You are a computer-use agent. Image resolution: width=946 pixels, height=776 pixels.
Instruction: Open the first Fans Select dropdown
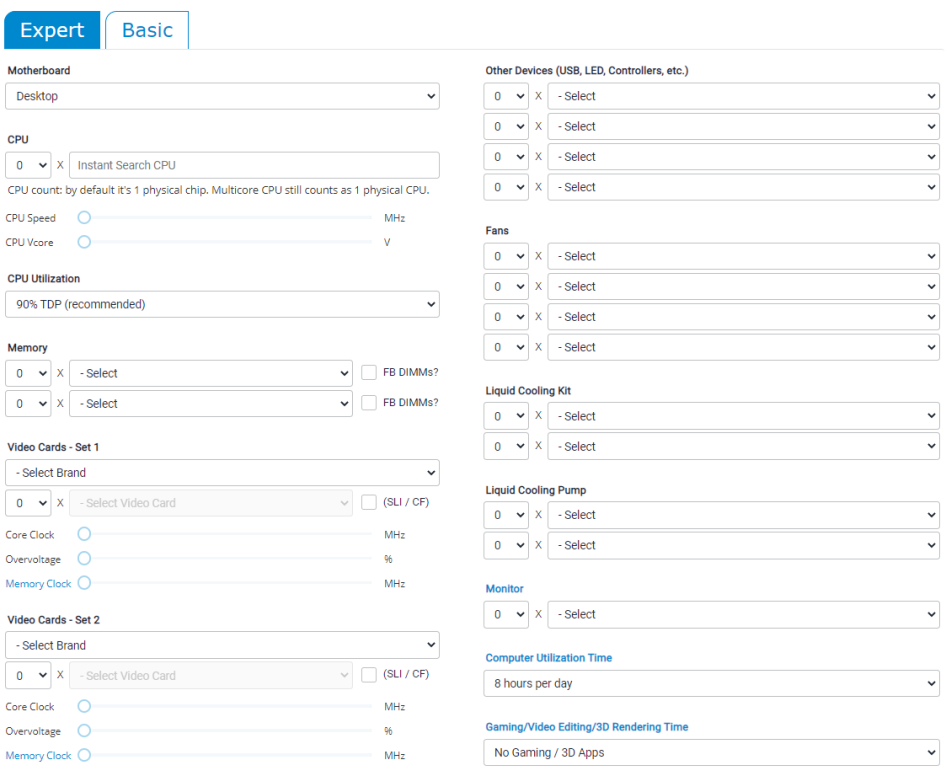743,256
